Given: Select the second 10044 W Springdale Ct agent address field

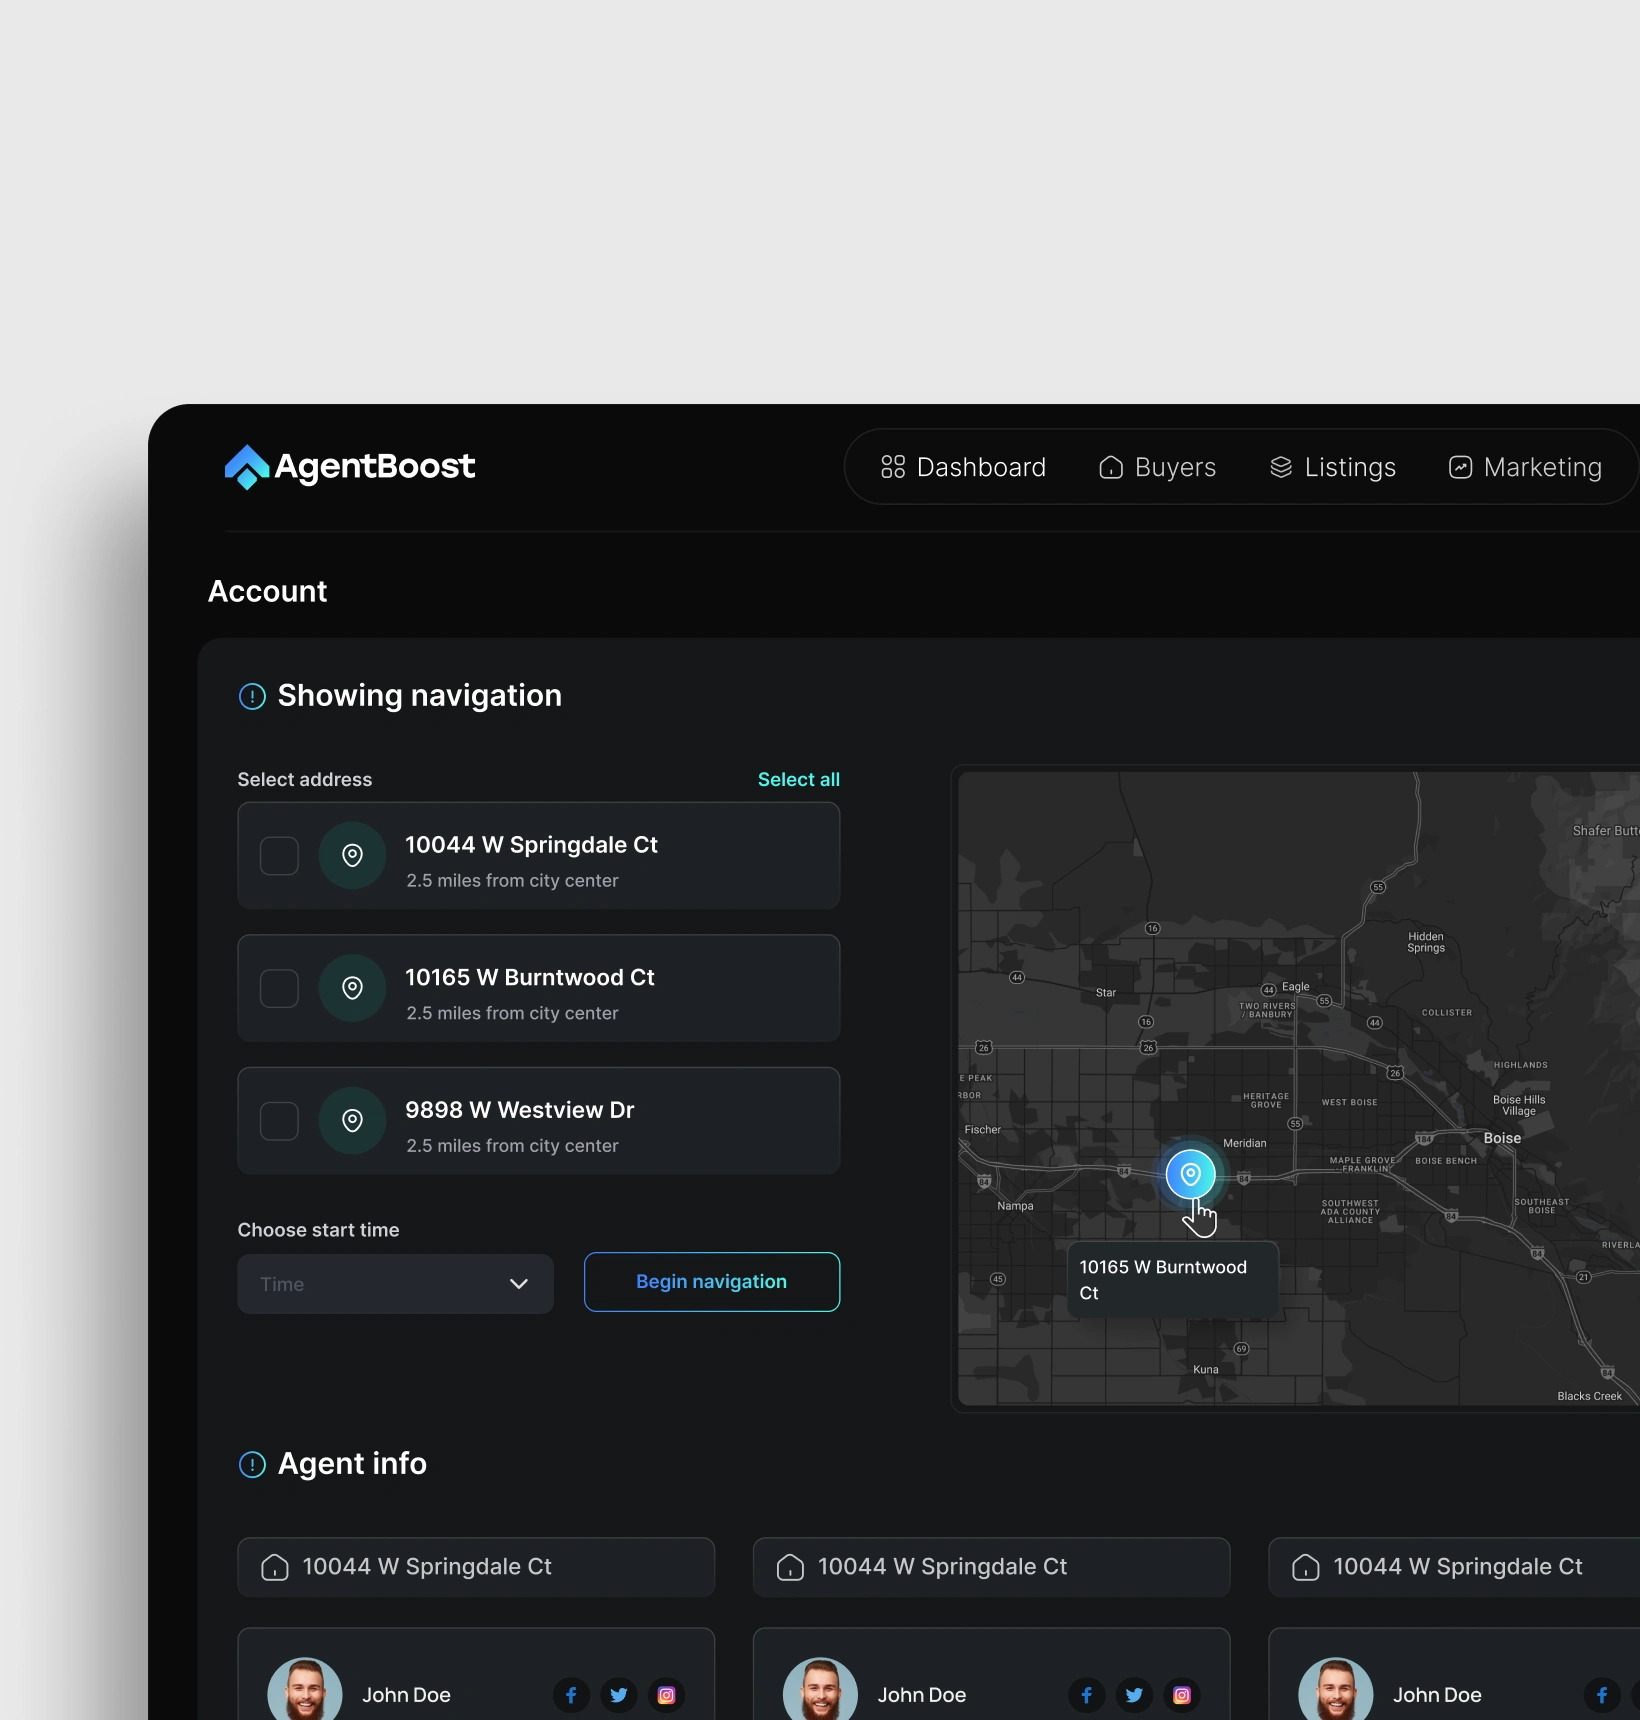Looking at the screenshot, I should coord(991,1567).
